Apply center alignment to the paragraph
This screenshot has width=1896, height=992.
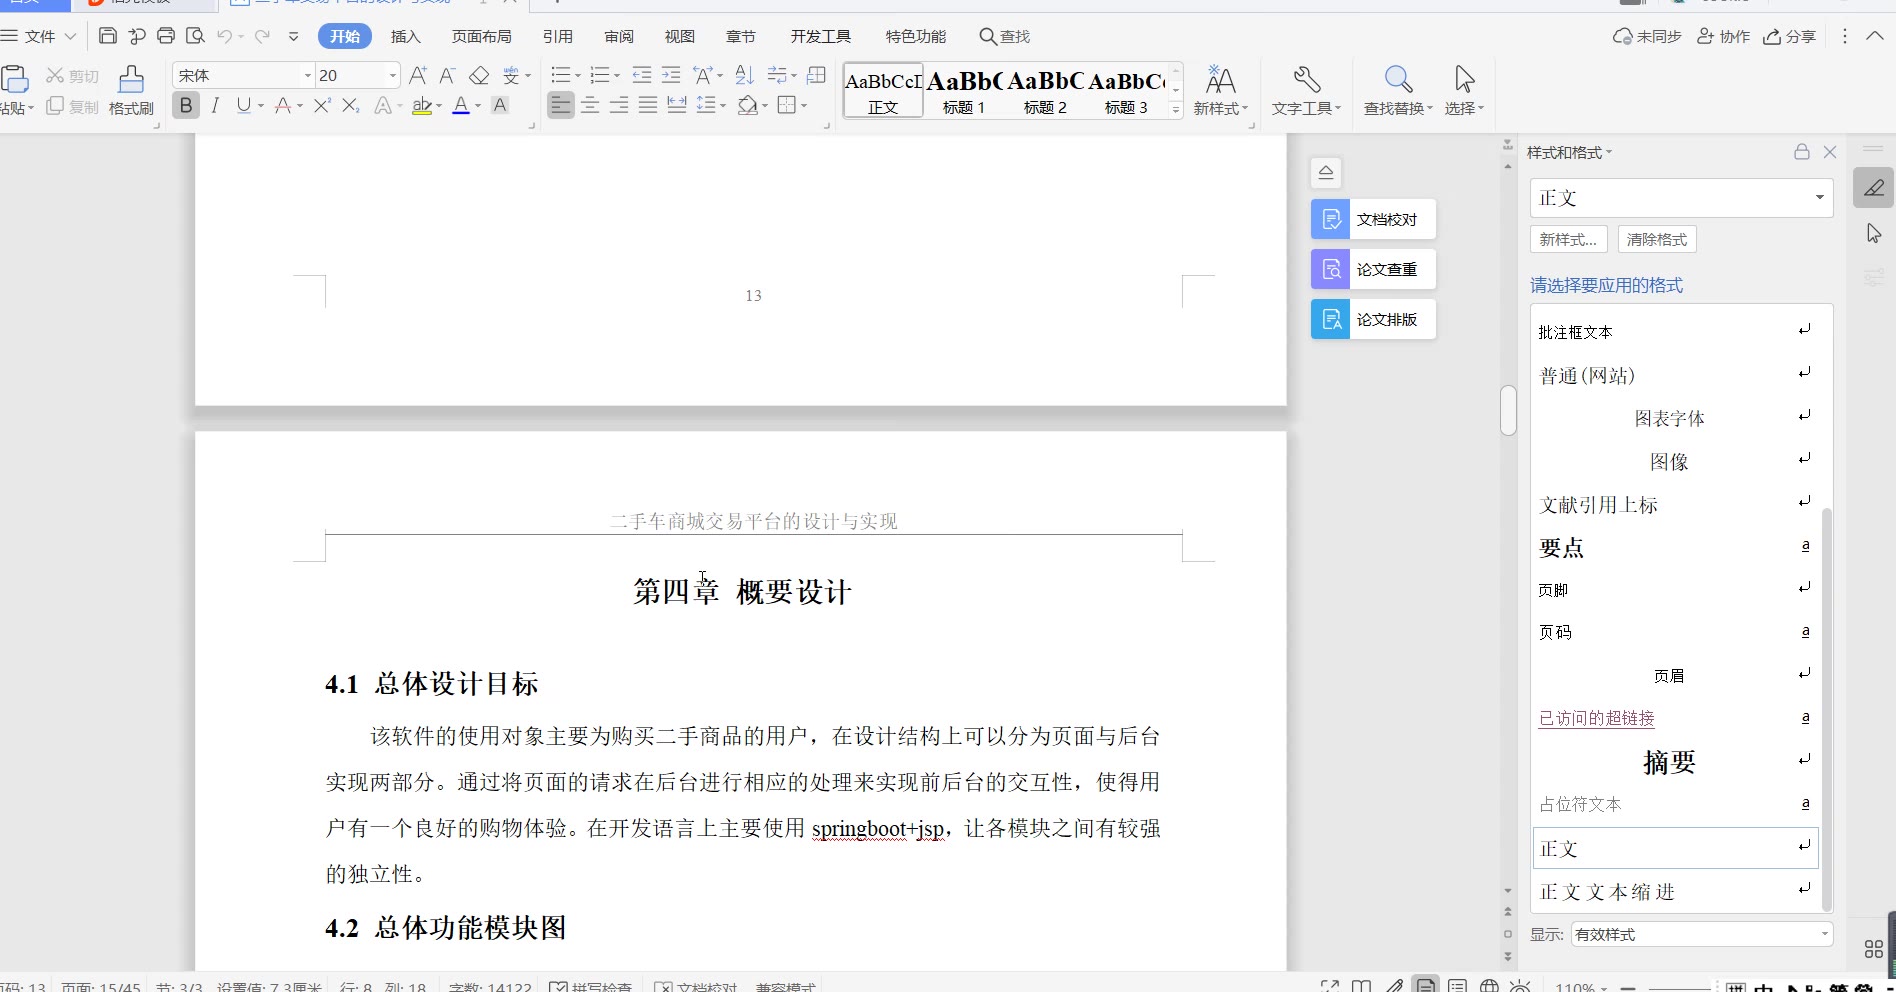tap(590, 105)
